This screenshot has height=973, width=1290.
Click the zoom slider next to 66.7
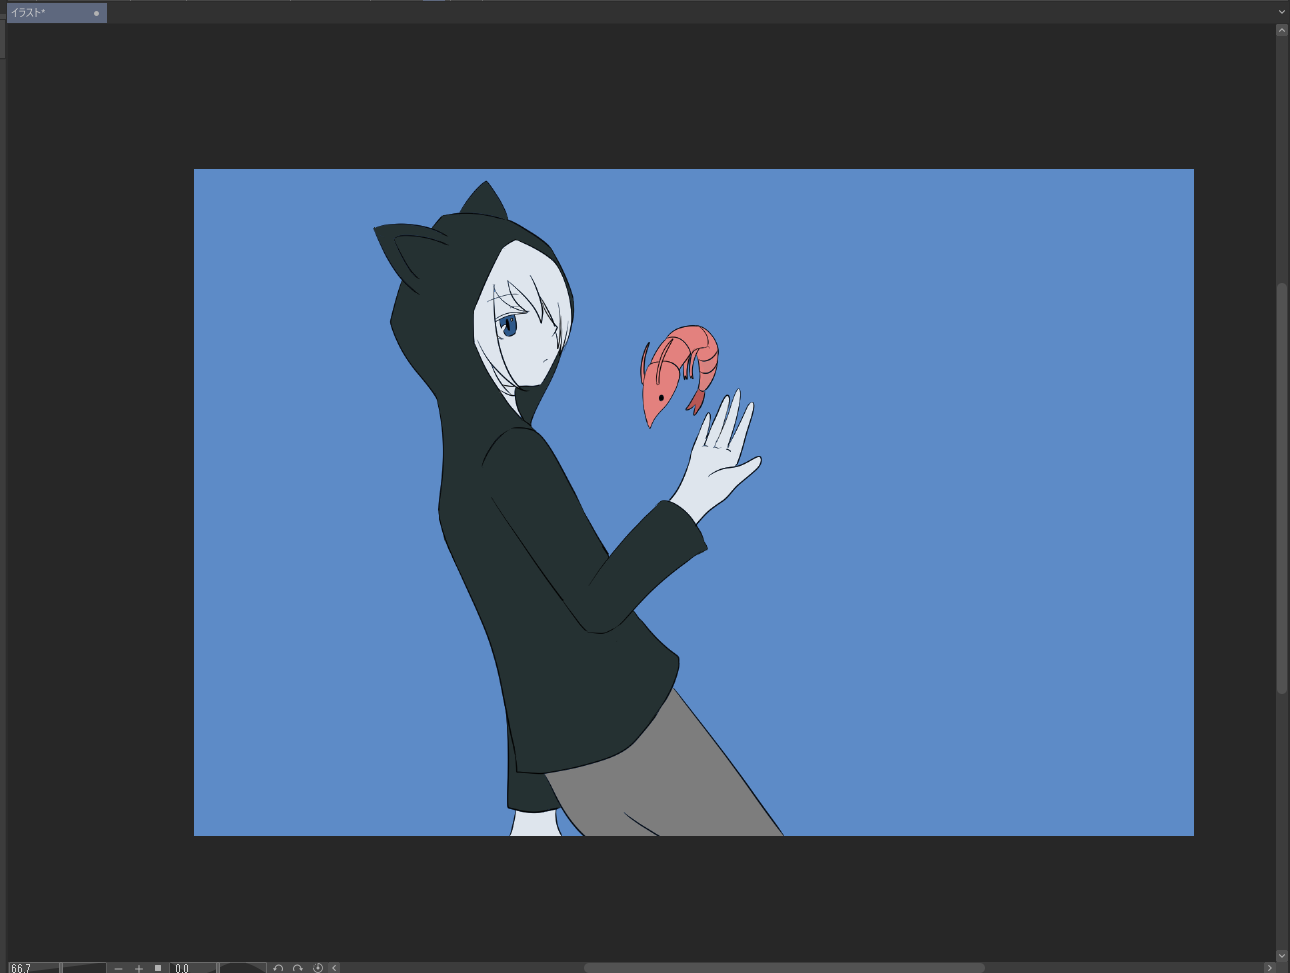coord(84,967)
